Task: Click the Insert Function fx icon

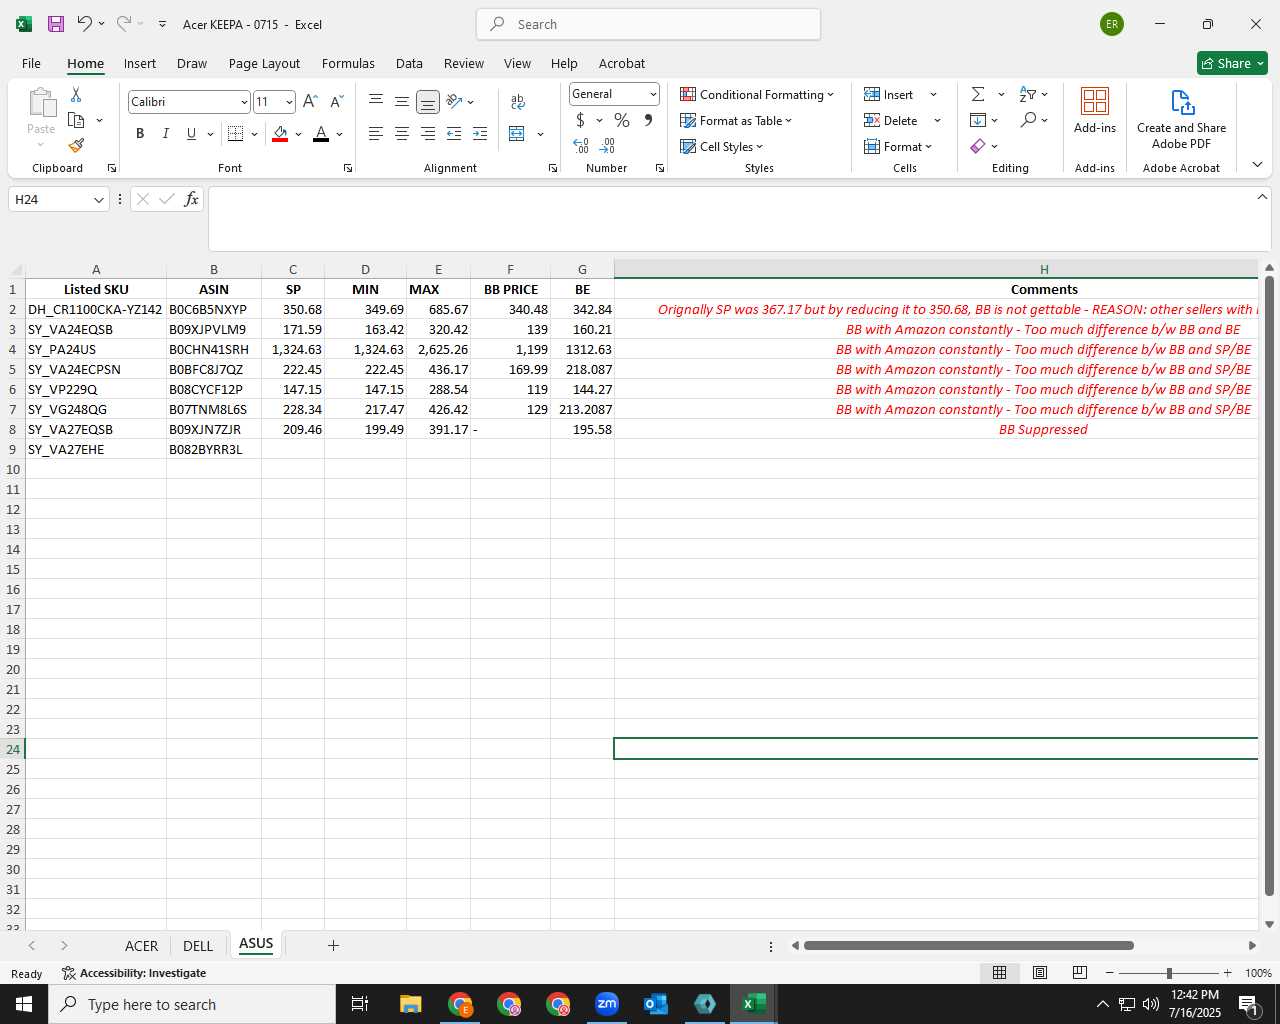Action: (x=191, y=199)
